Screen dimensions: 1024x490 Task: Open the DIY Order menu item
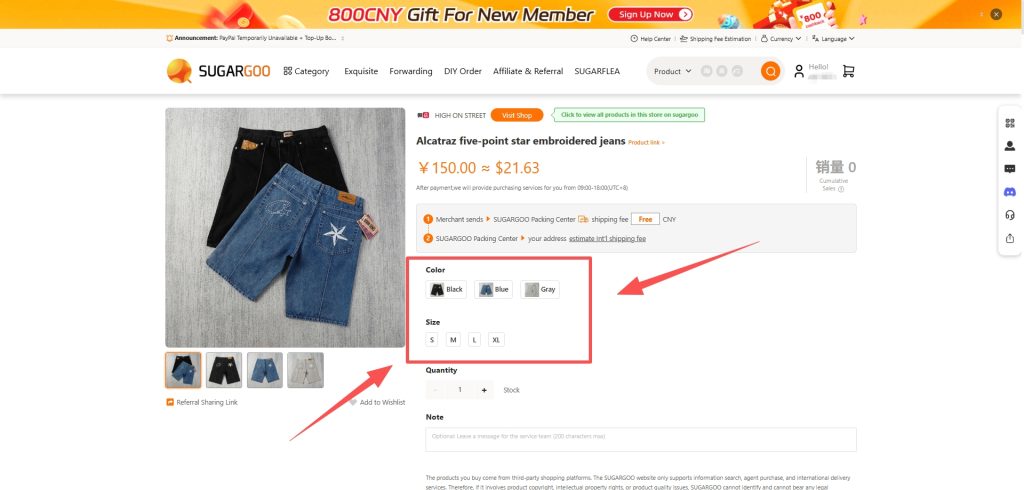click(x=463, y=71)
